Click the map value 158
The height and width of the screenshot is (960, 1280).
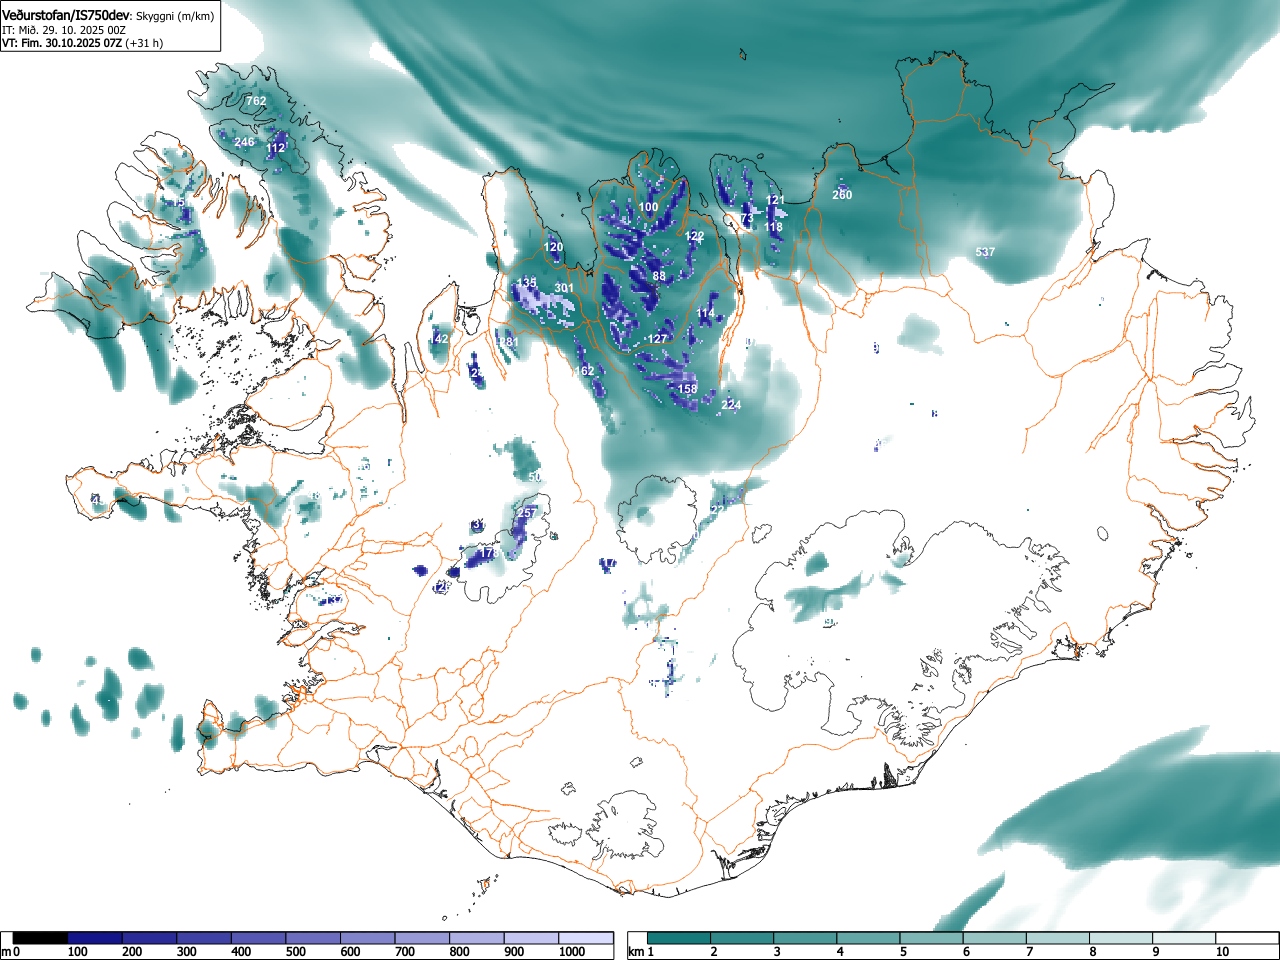687,389
